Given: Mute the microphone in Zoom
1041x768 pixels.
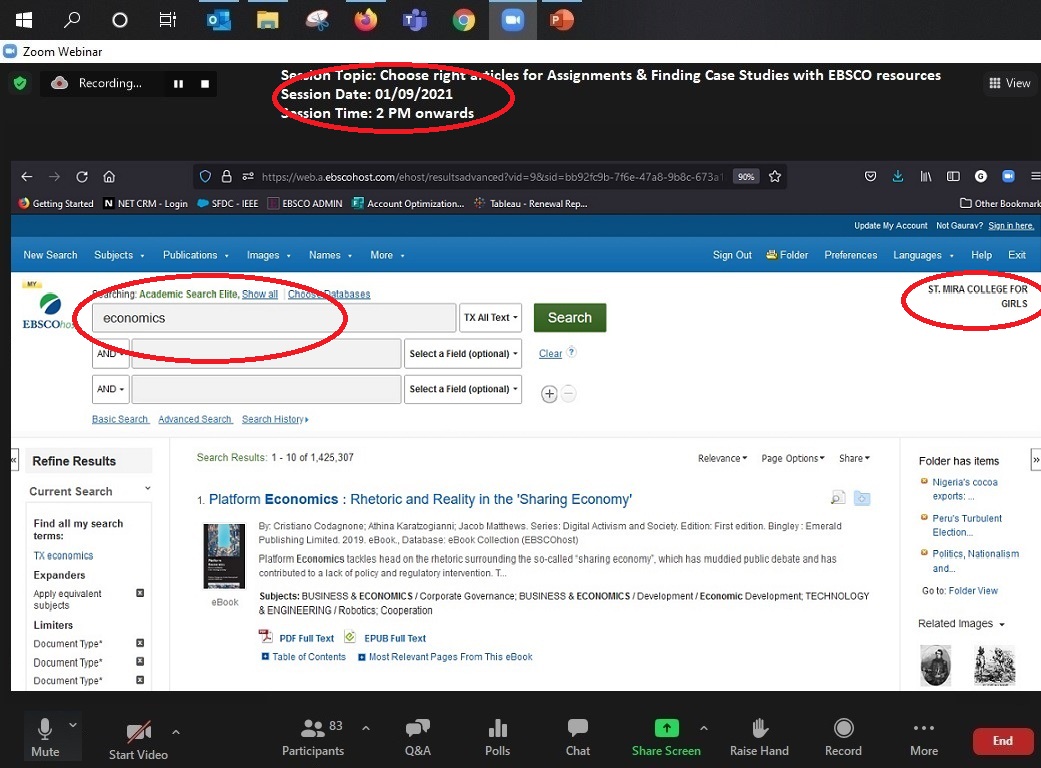Looking at the screenshot, I should point(44,737).
